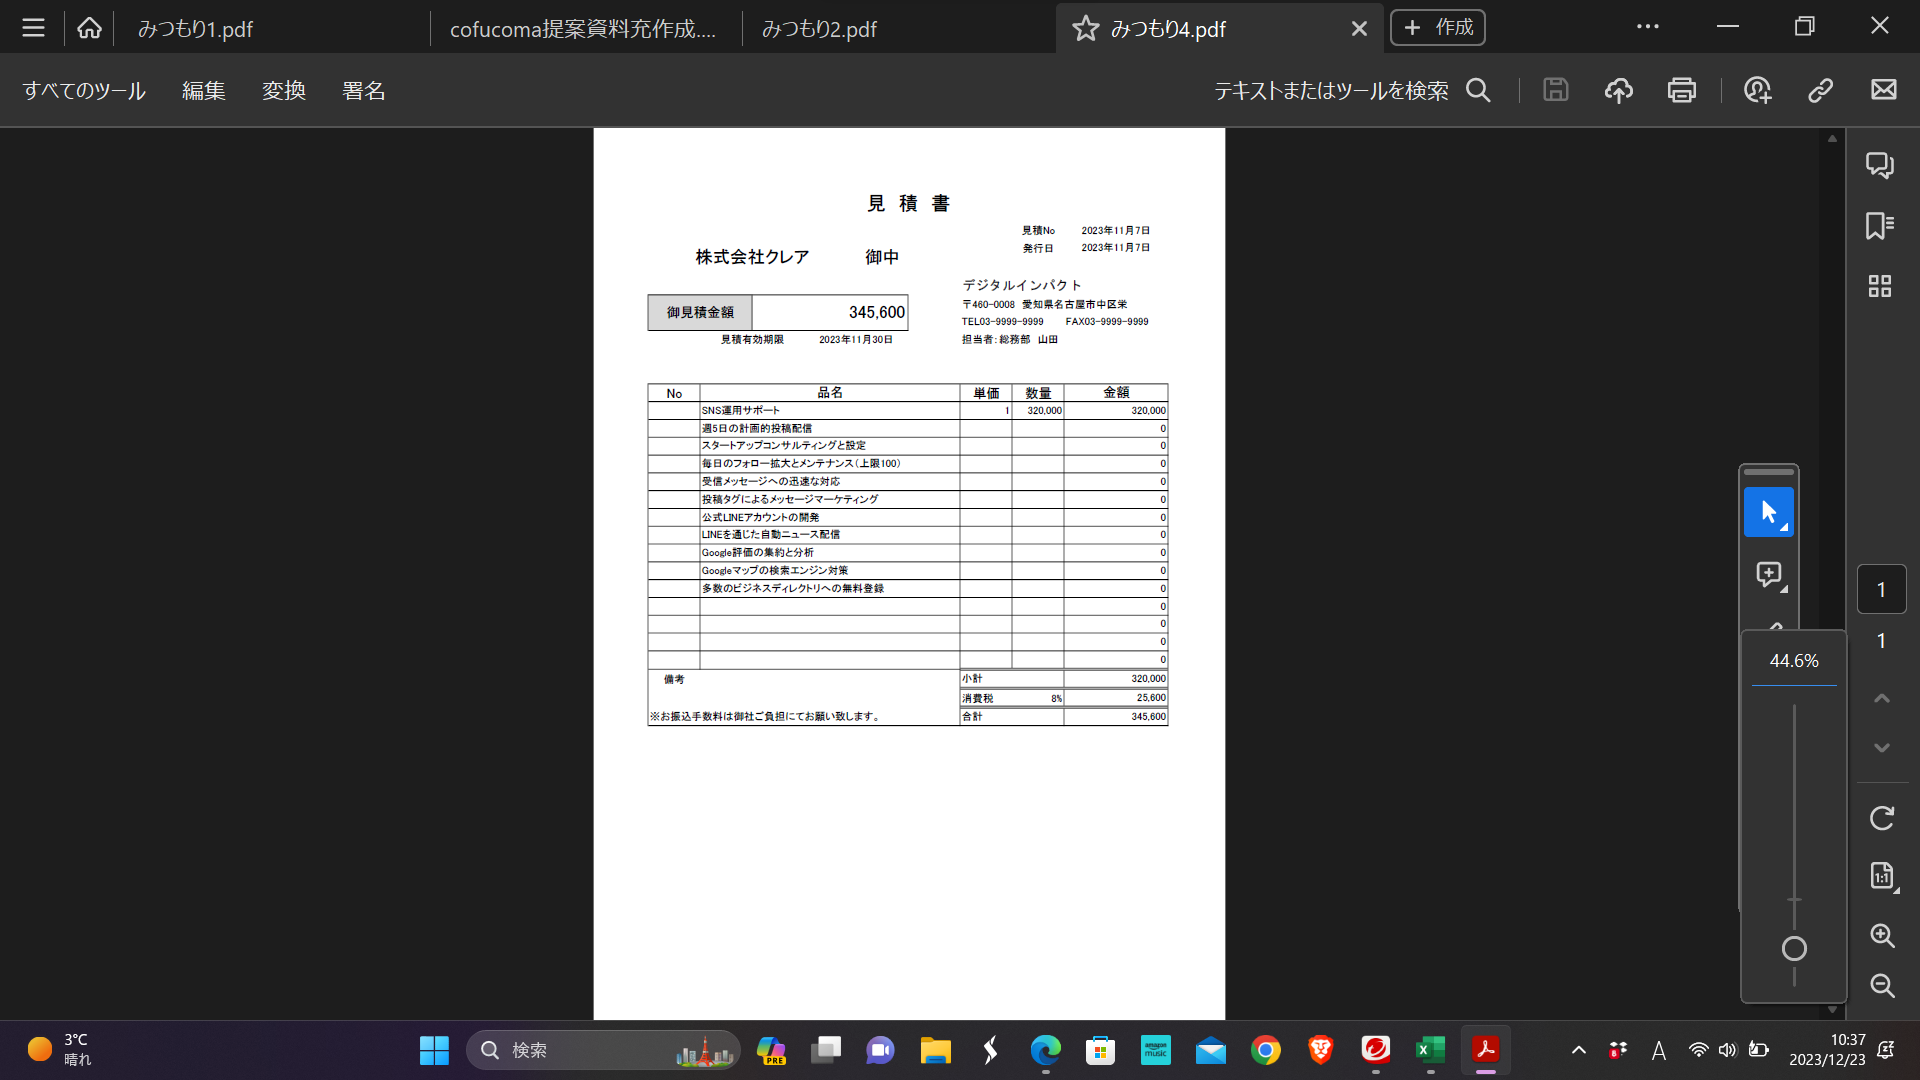This screenshot has width=1920, height=1080.
Task: Click the email envelope icon
Action: click(x=1883, y=90)
